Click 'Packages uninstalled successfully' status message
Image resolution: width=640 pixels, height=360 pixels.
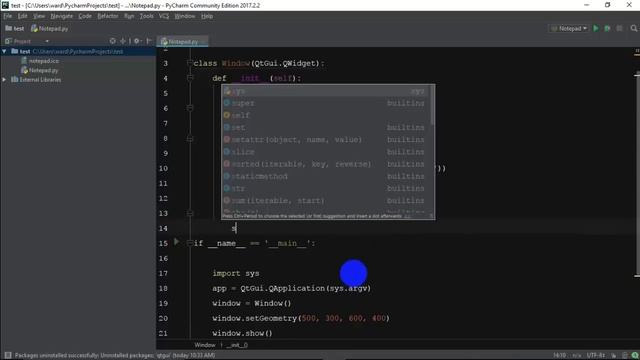click(x=115, y=356)
